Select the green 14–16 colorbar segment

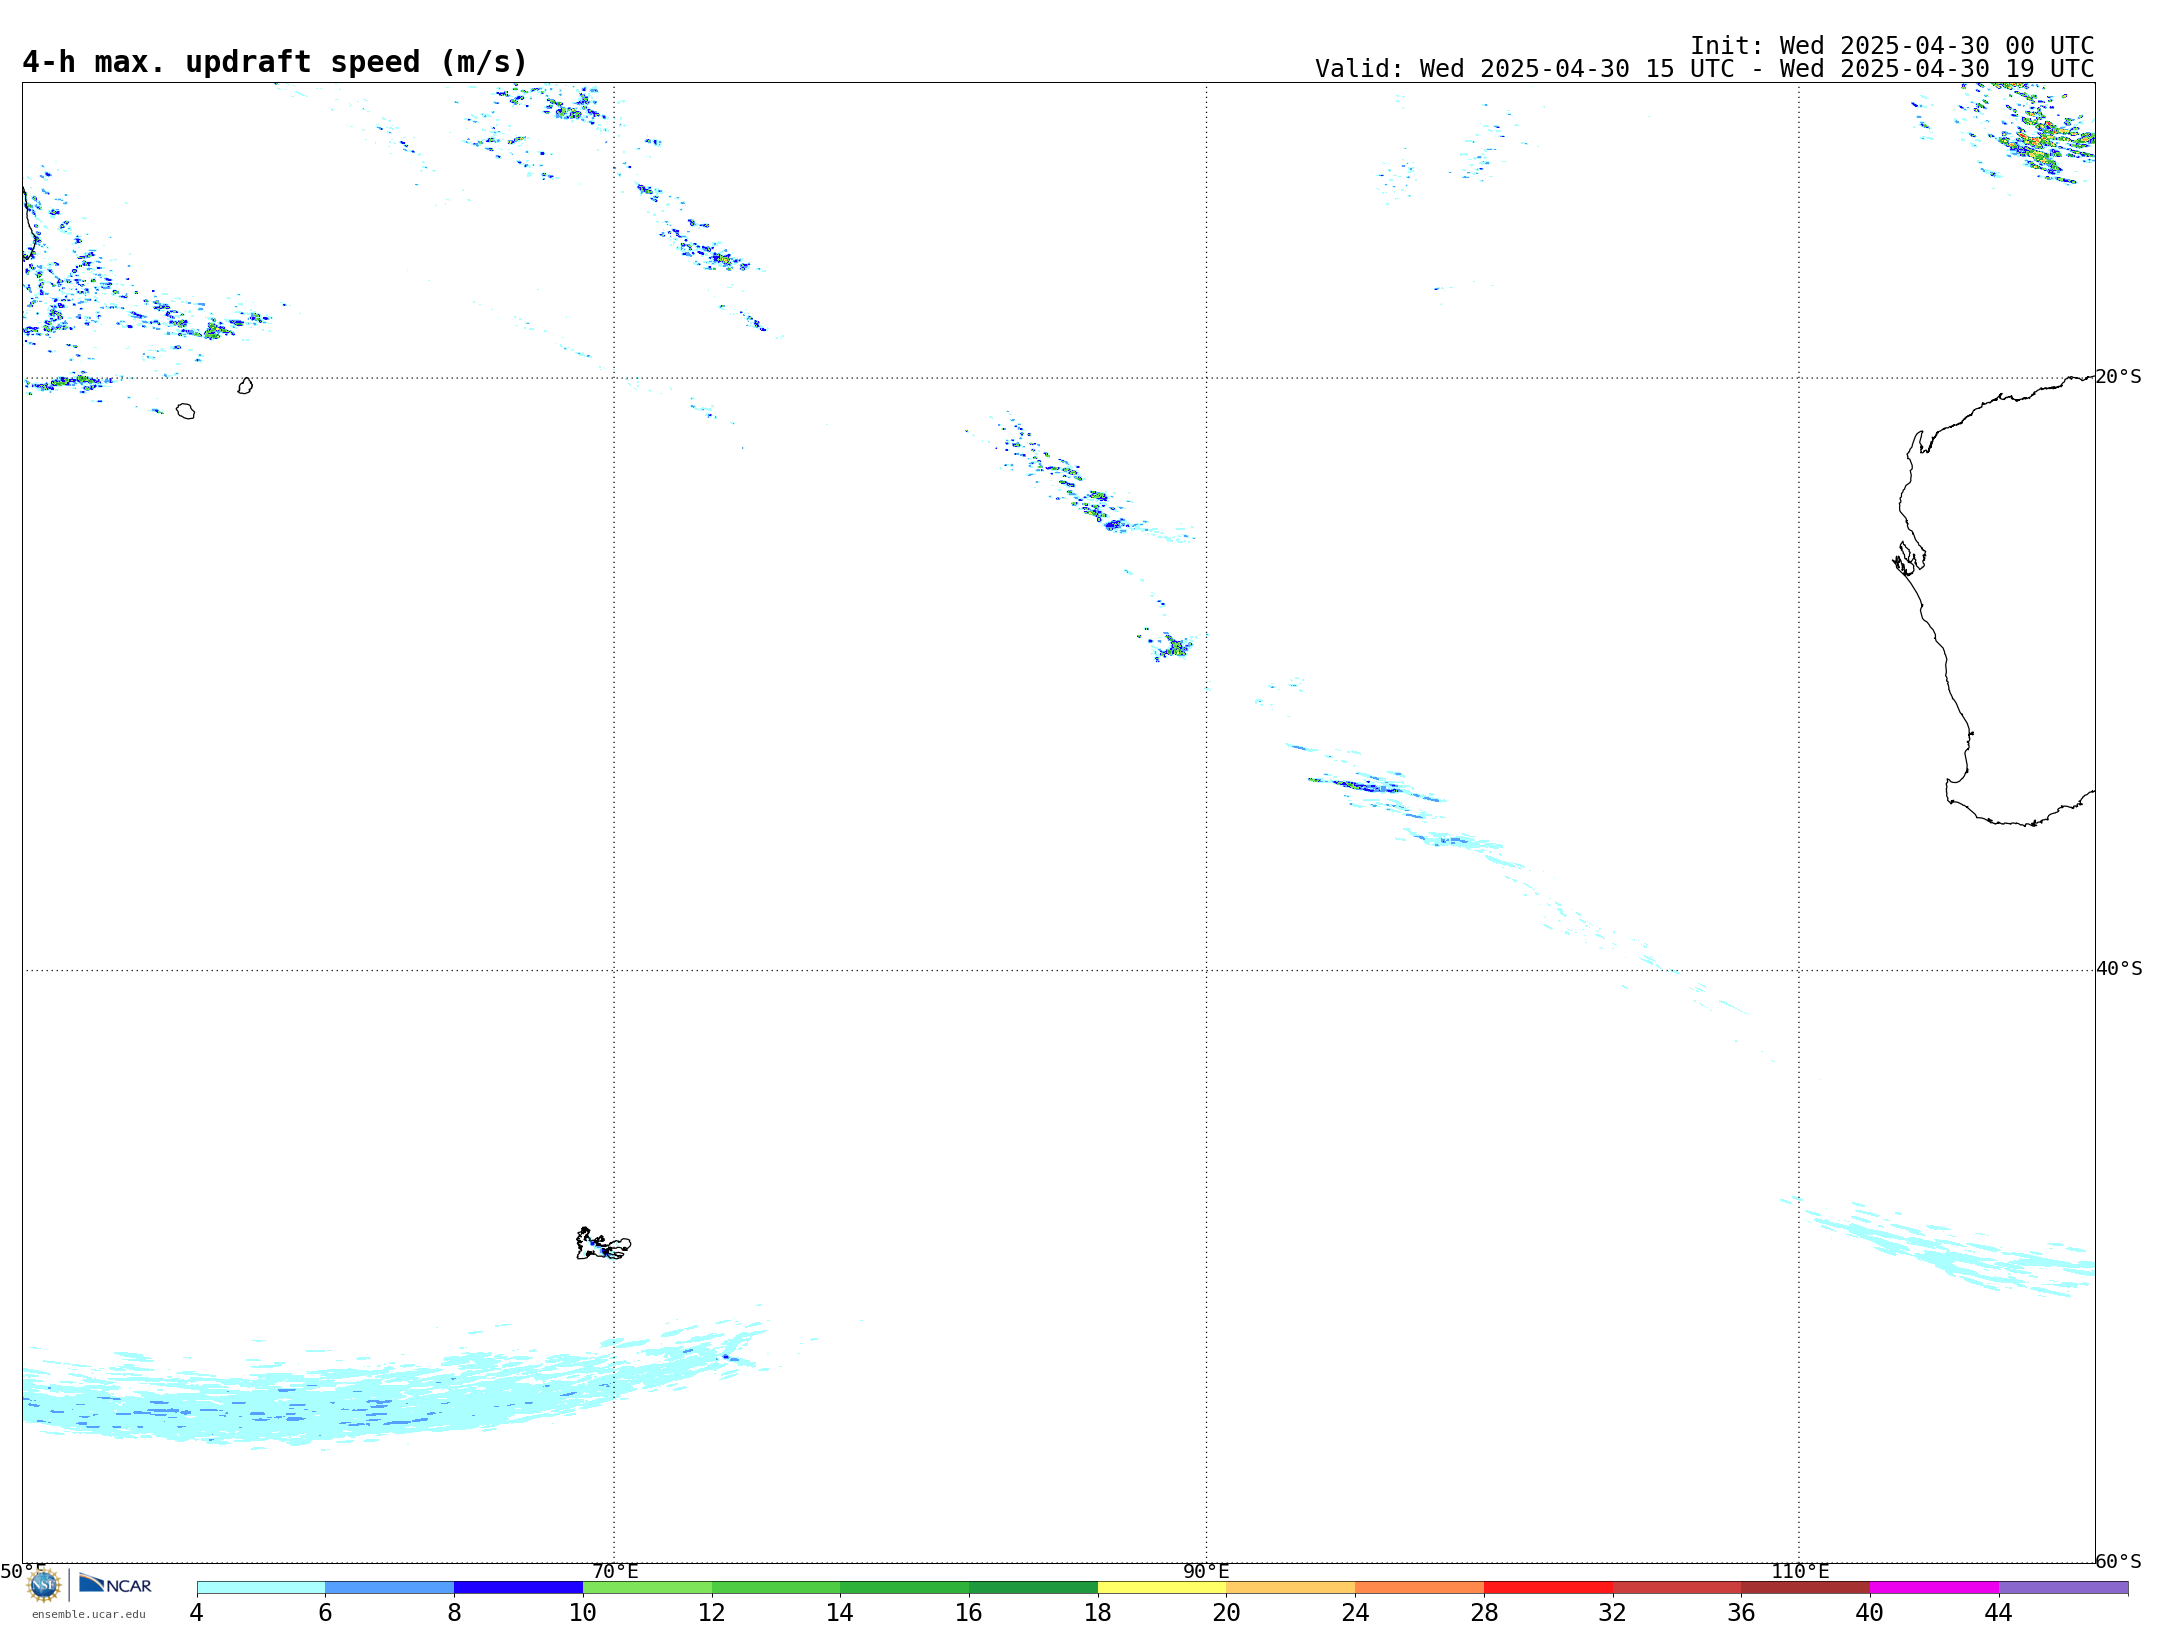click(x=905, y=1587)
